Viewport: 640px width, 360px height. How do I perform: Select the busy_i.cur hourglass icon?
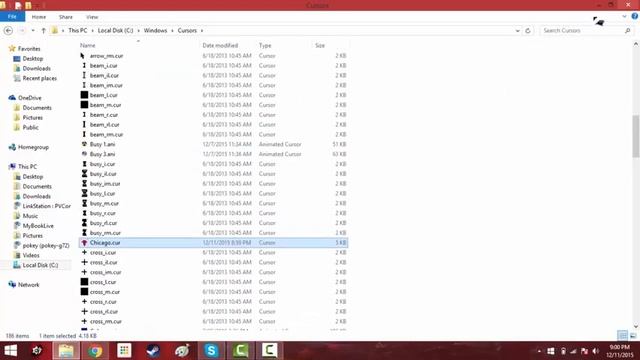84,164
